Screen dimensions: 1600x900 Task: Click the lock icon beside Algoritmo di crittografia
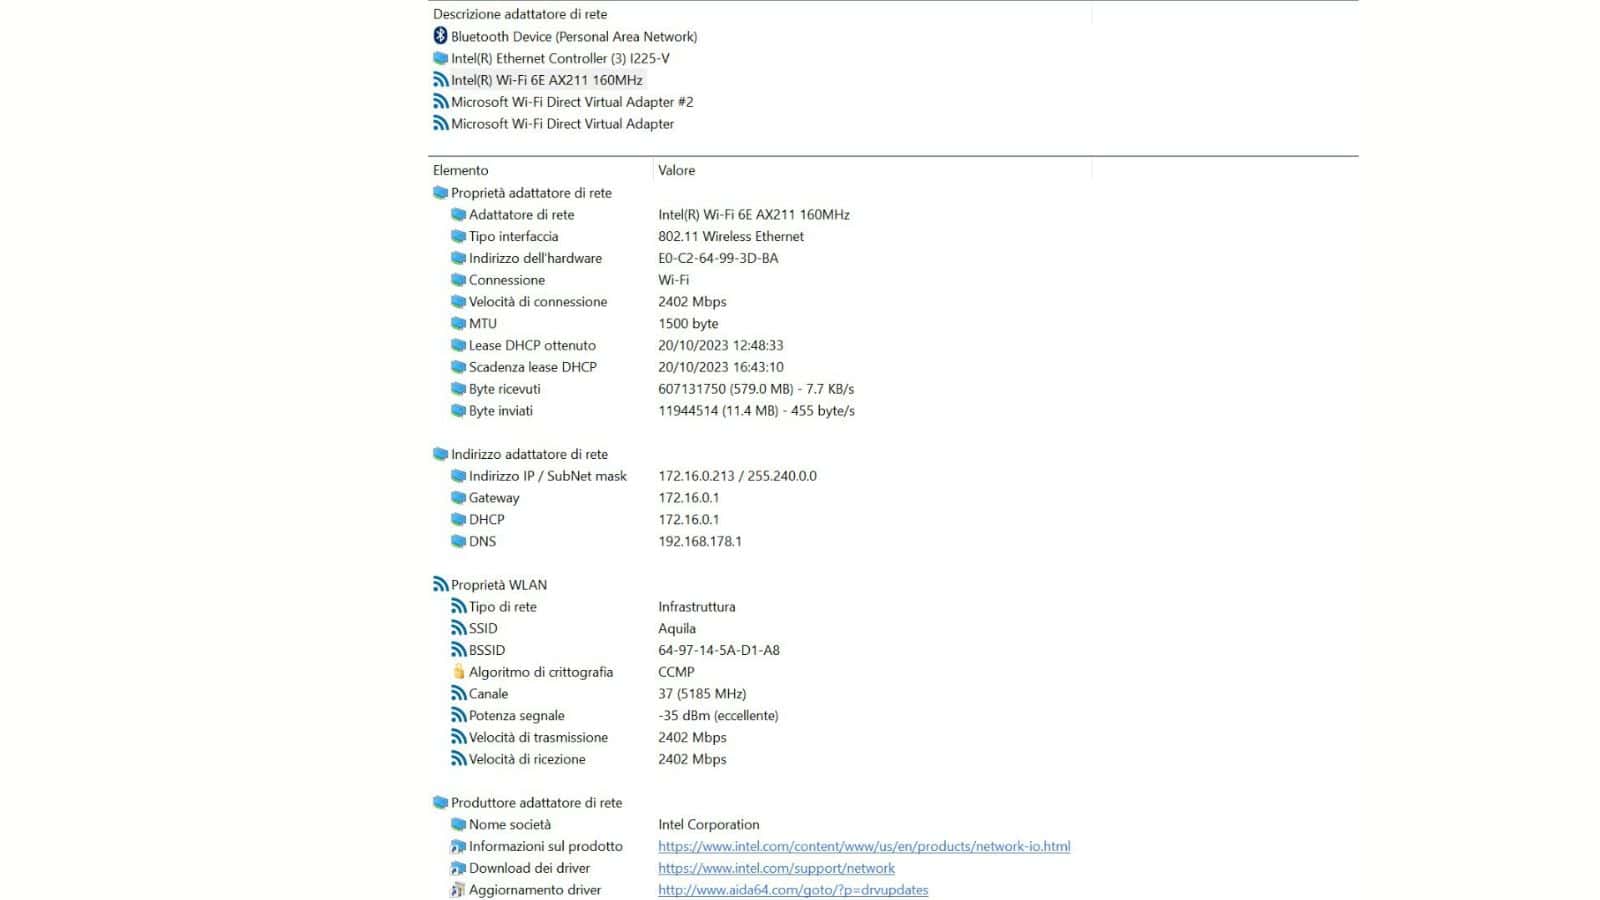click(458, 672)
